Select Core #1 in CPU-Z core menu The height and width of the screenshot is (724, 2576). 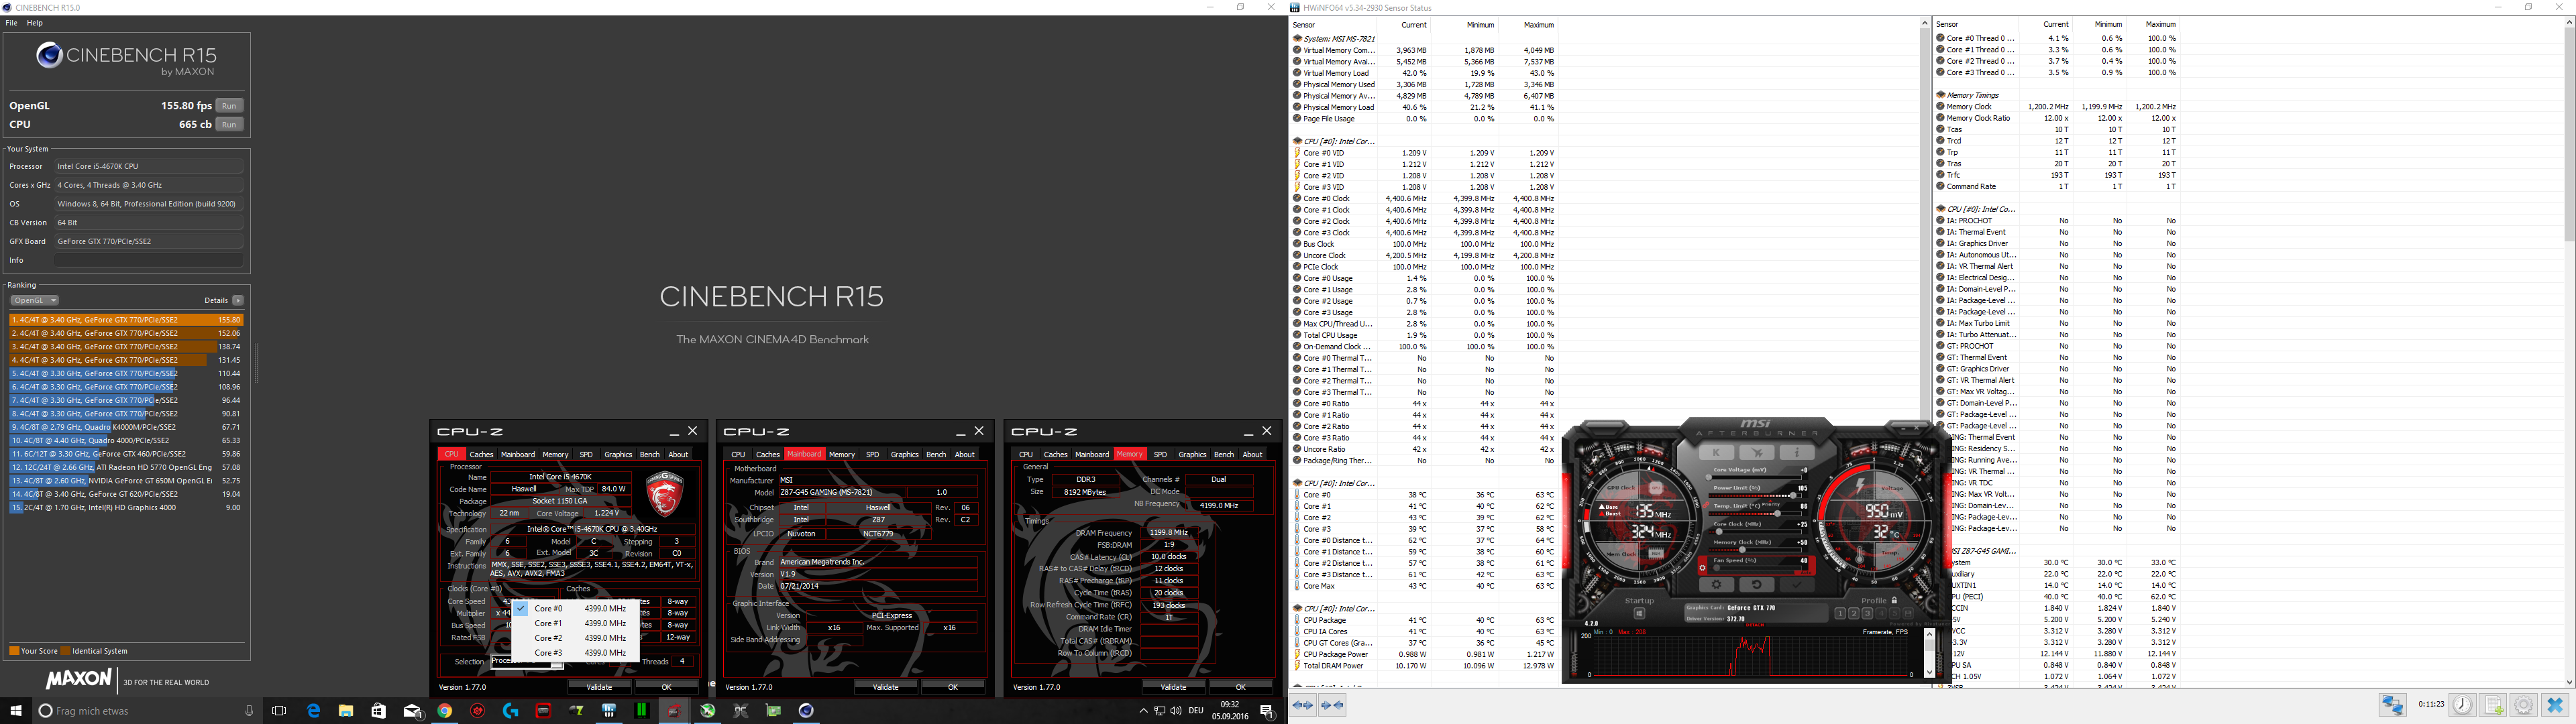(x=575, y=623)
